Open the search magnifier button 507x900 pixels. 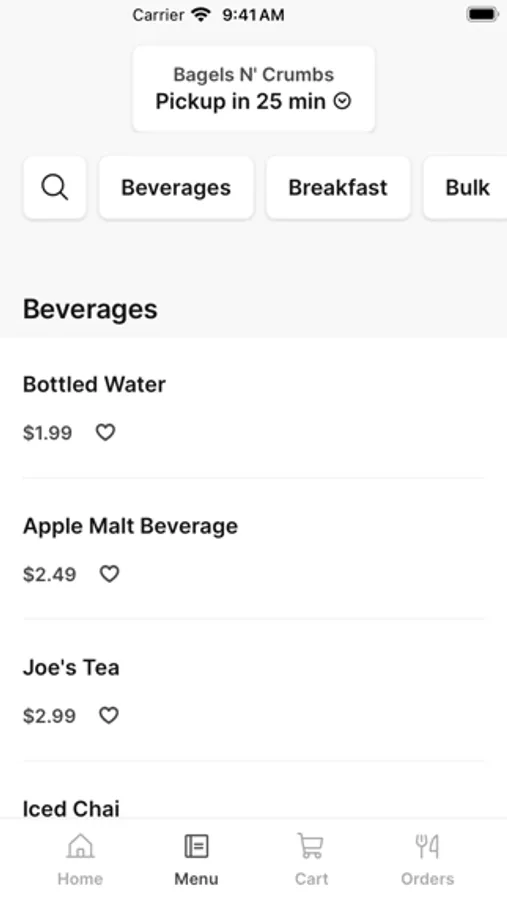tap(55, 188)
